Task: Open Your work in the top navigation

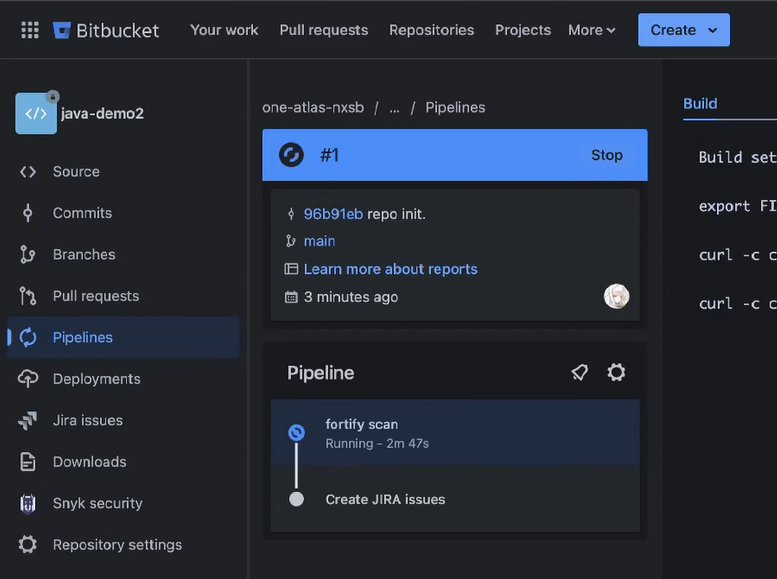Action: 224,30
